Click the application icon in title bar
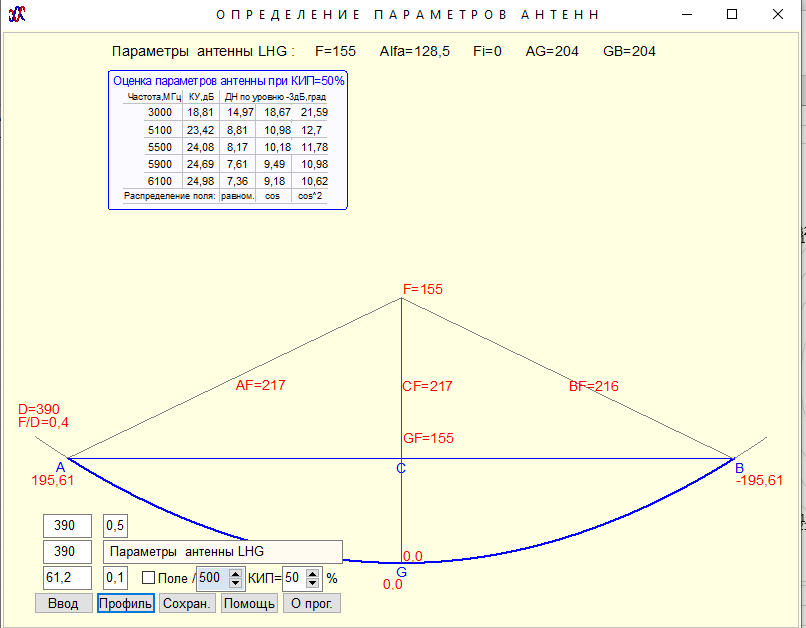The image size is (806, 628). (x=16, y=14)
